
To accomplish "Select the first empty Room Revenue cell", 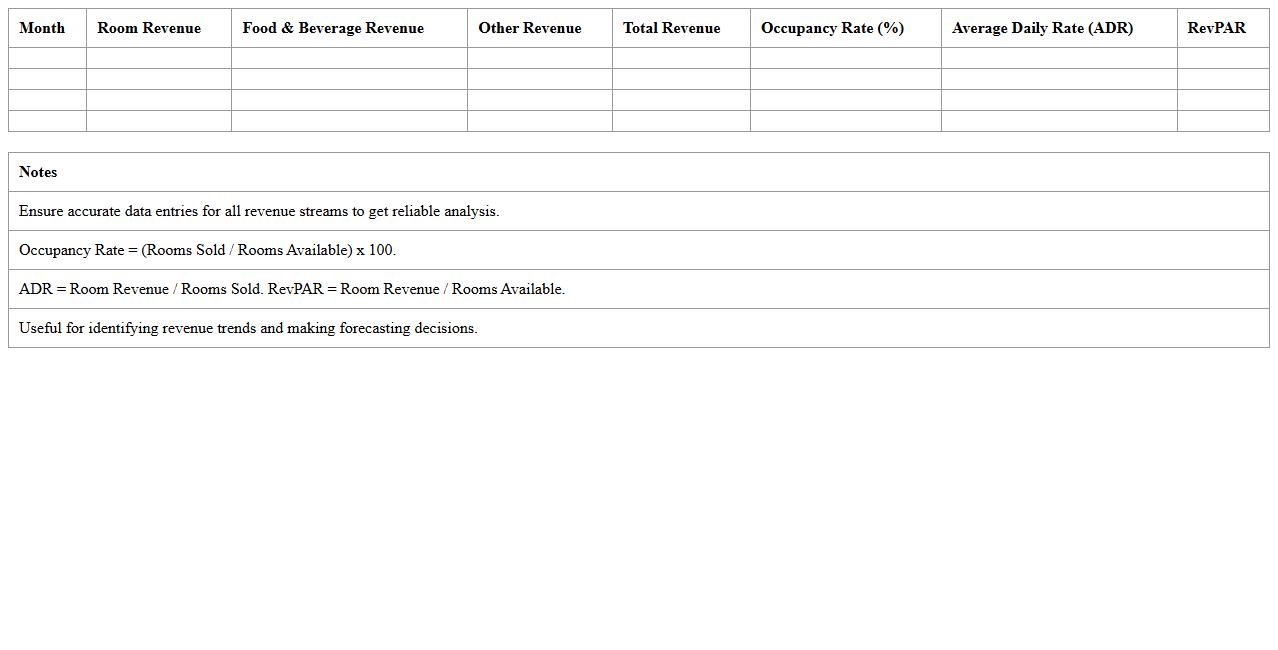I will 158,57.
